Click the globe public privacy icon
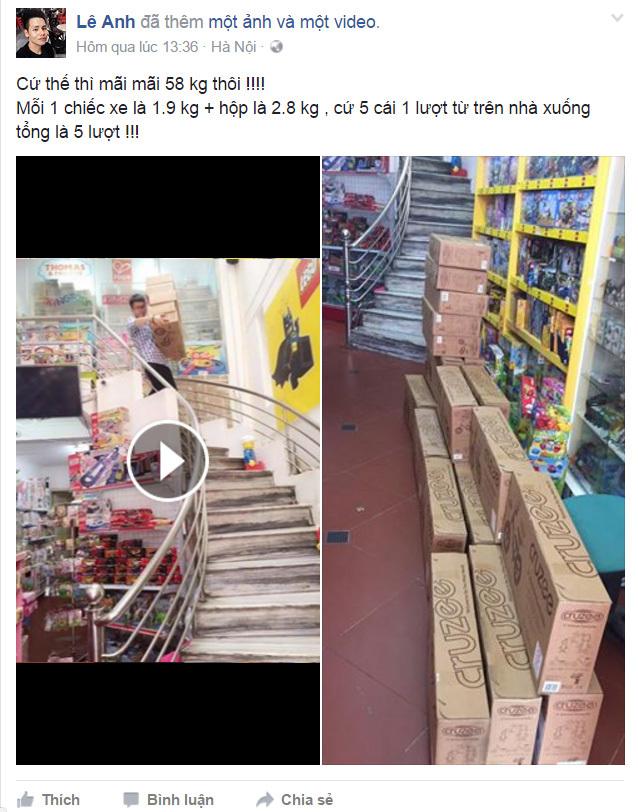Image resolution: width=638 pixels, height=812 pixels. (277, 47)
